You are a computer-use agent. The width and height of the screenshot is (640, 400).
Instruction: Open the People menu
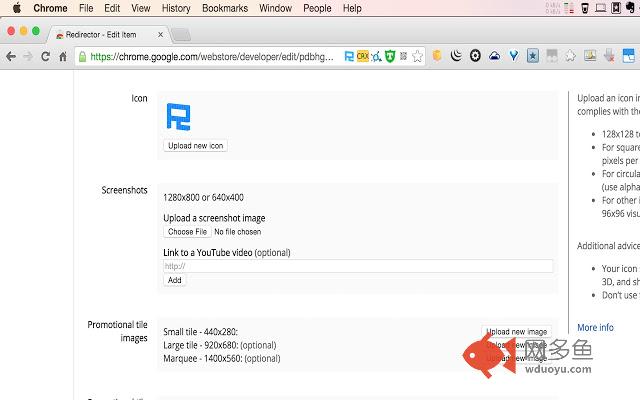(317, 8)
